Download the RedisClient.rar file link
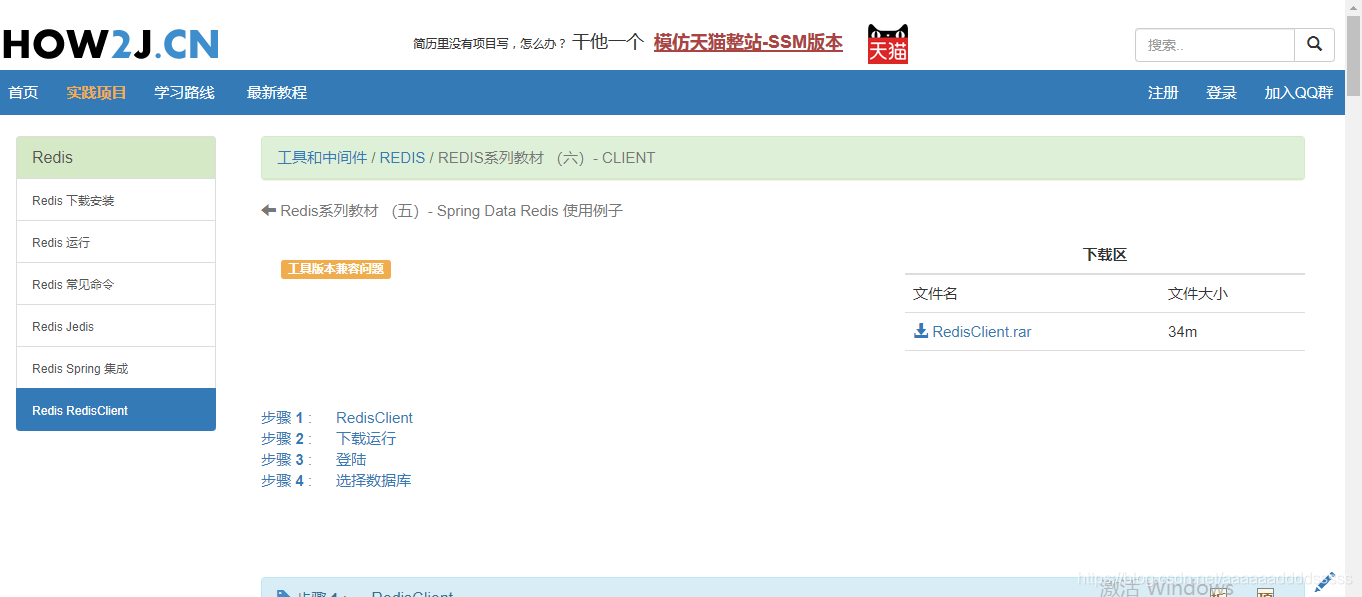 click(981, 331)
